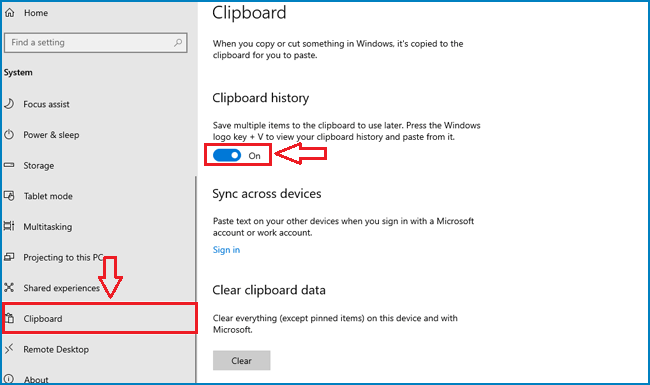Click the search magnifier icon
Screen dimensions: 650x385
(x=178, y=42)
